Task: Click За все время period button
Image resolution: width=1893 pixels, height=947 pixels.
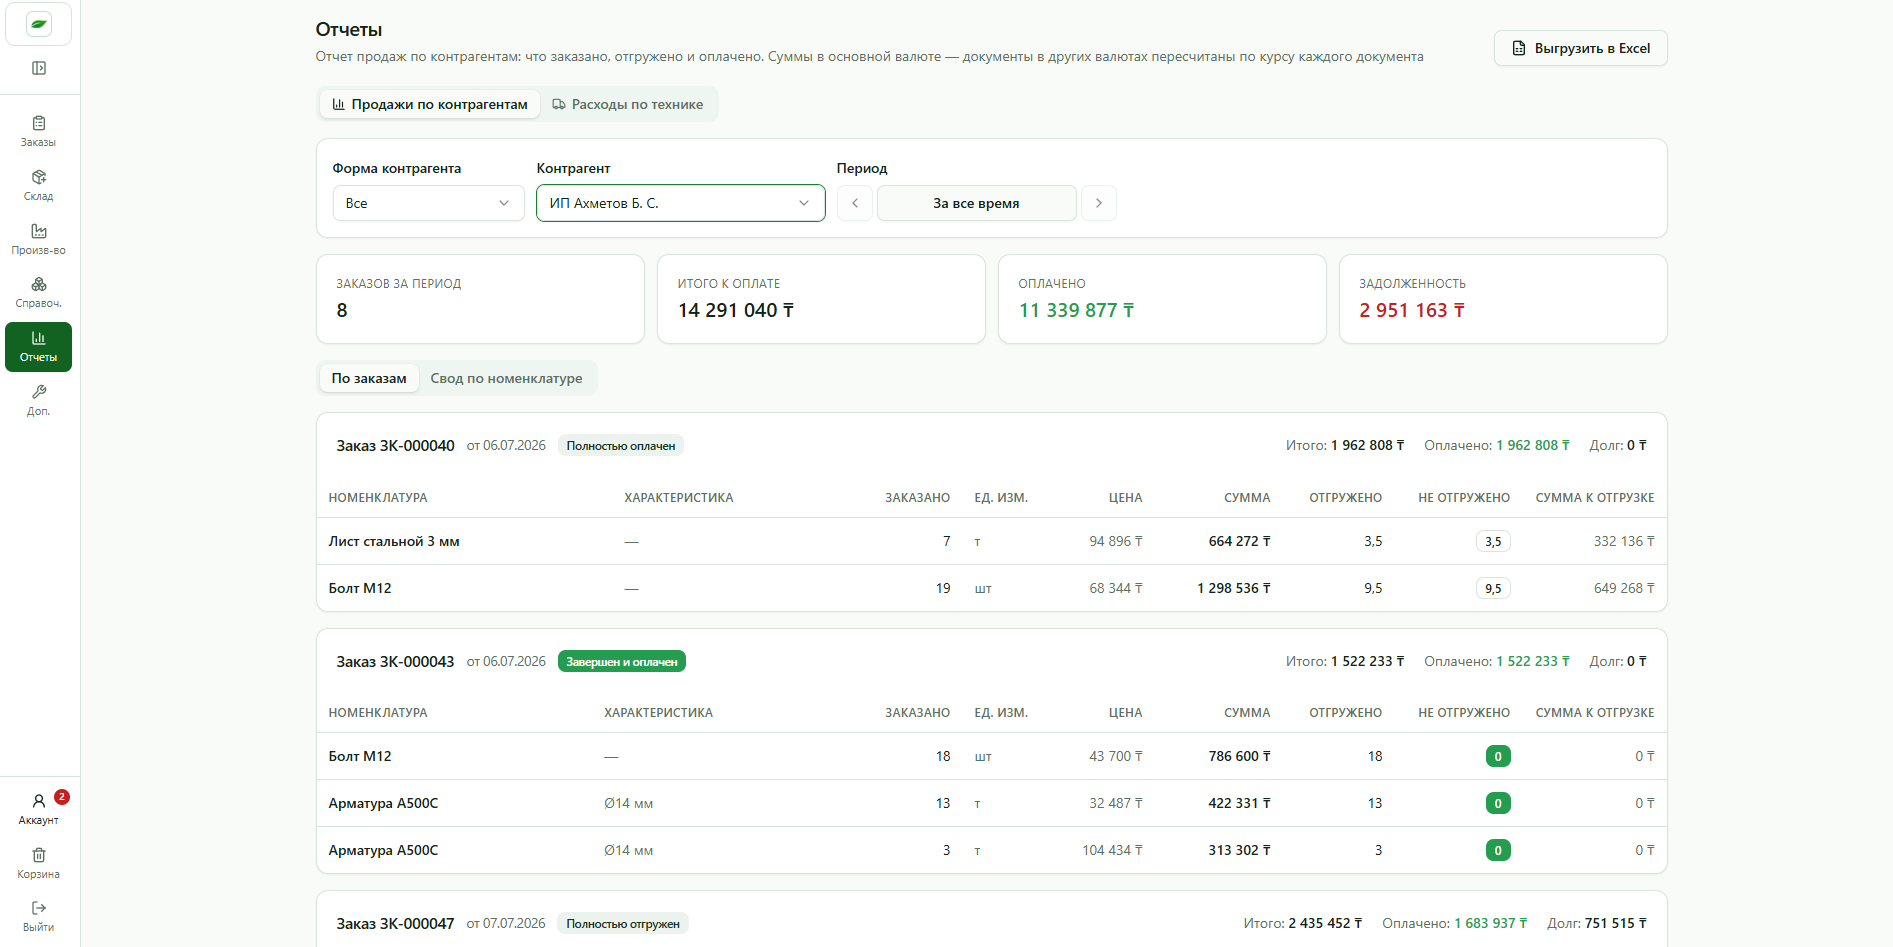Action: [x=976, y=203]
